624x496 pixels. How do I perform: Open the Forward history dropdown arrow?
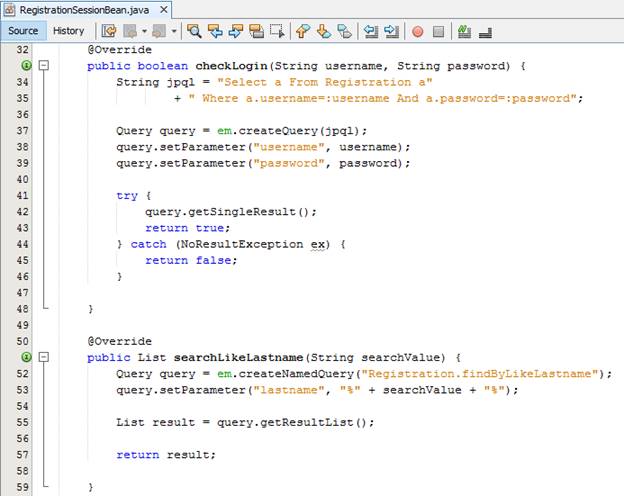pyautogui.click(x=174, y=31)
